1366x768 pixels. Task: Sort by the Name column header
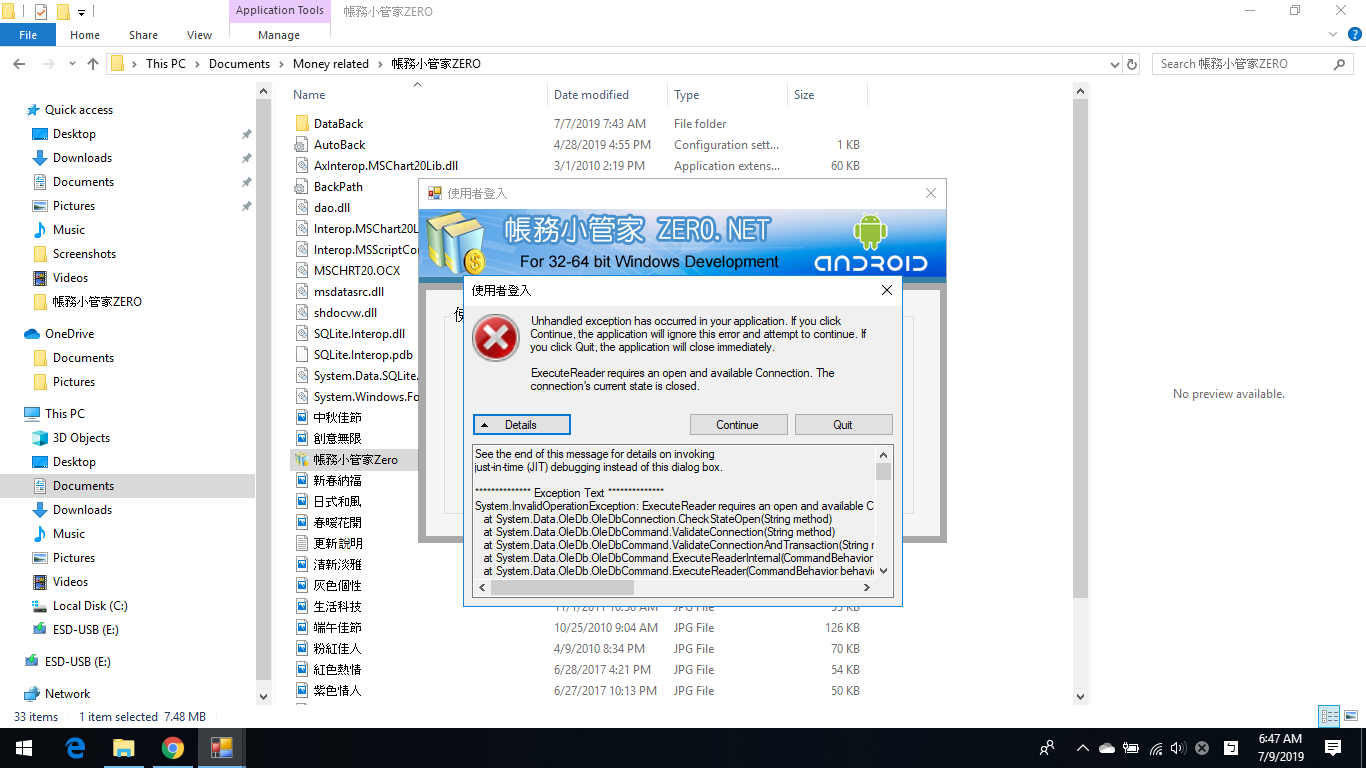pos(417,95)
